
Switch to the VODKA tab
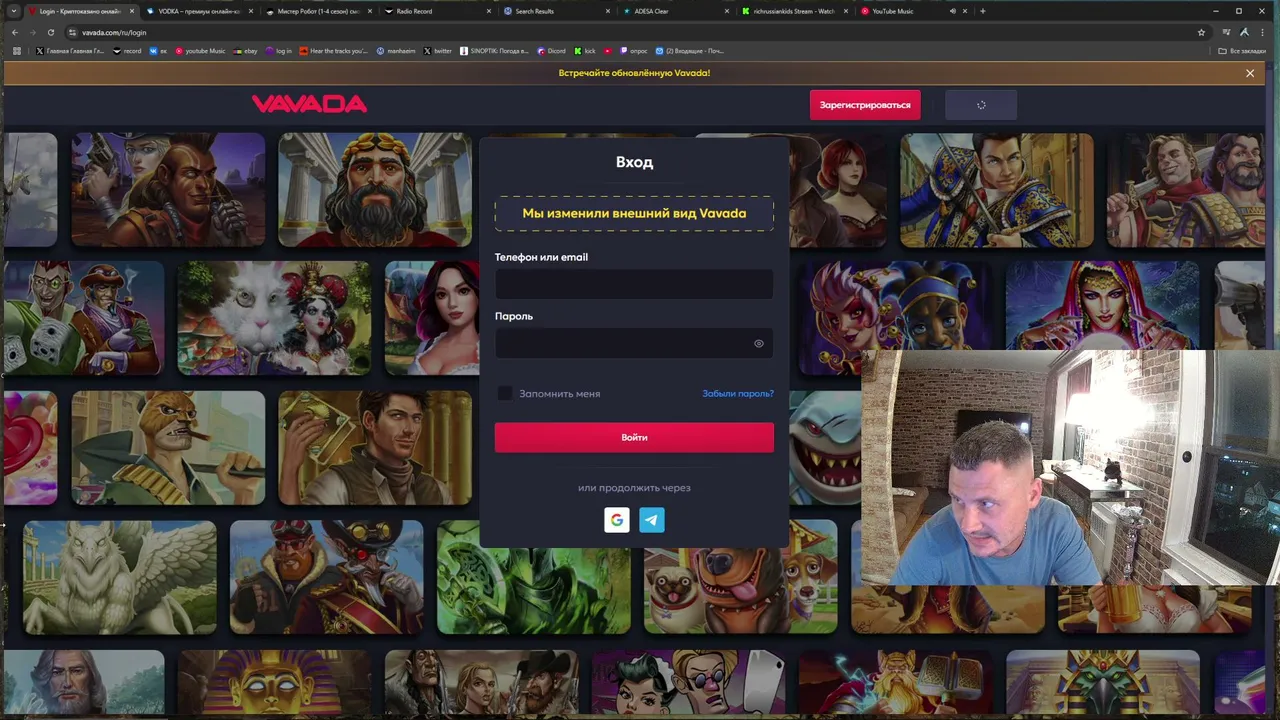click(198, 11)
